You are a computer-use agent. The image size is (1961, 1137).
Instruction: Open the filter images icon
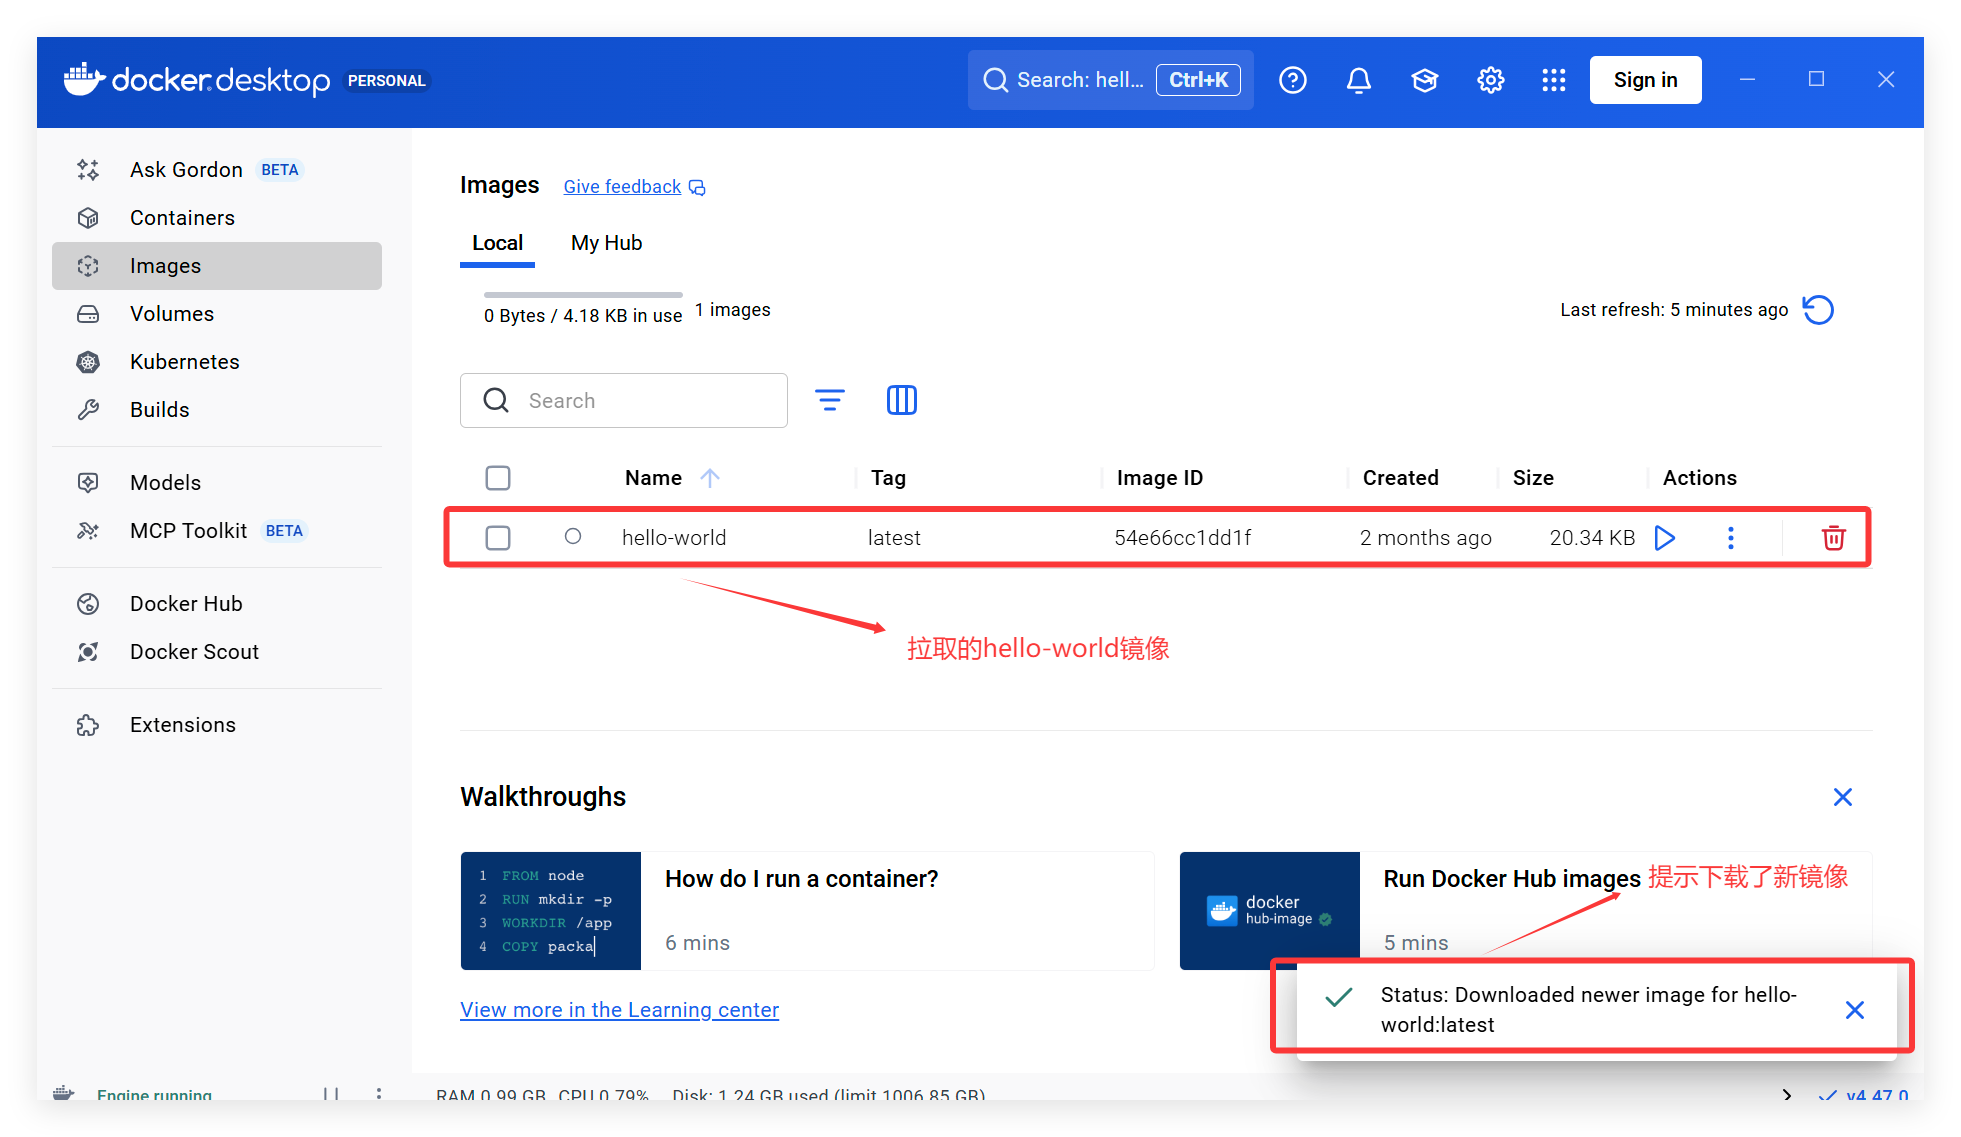(829, 400)
